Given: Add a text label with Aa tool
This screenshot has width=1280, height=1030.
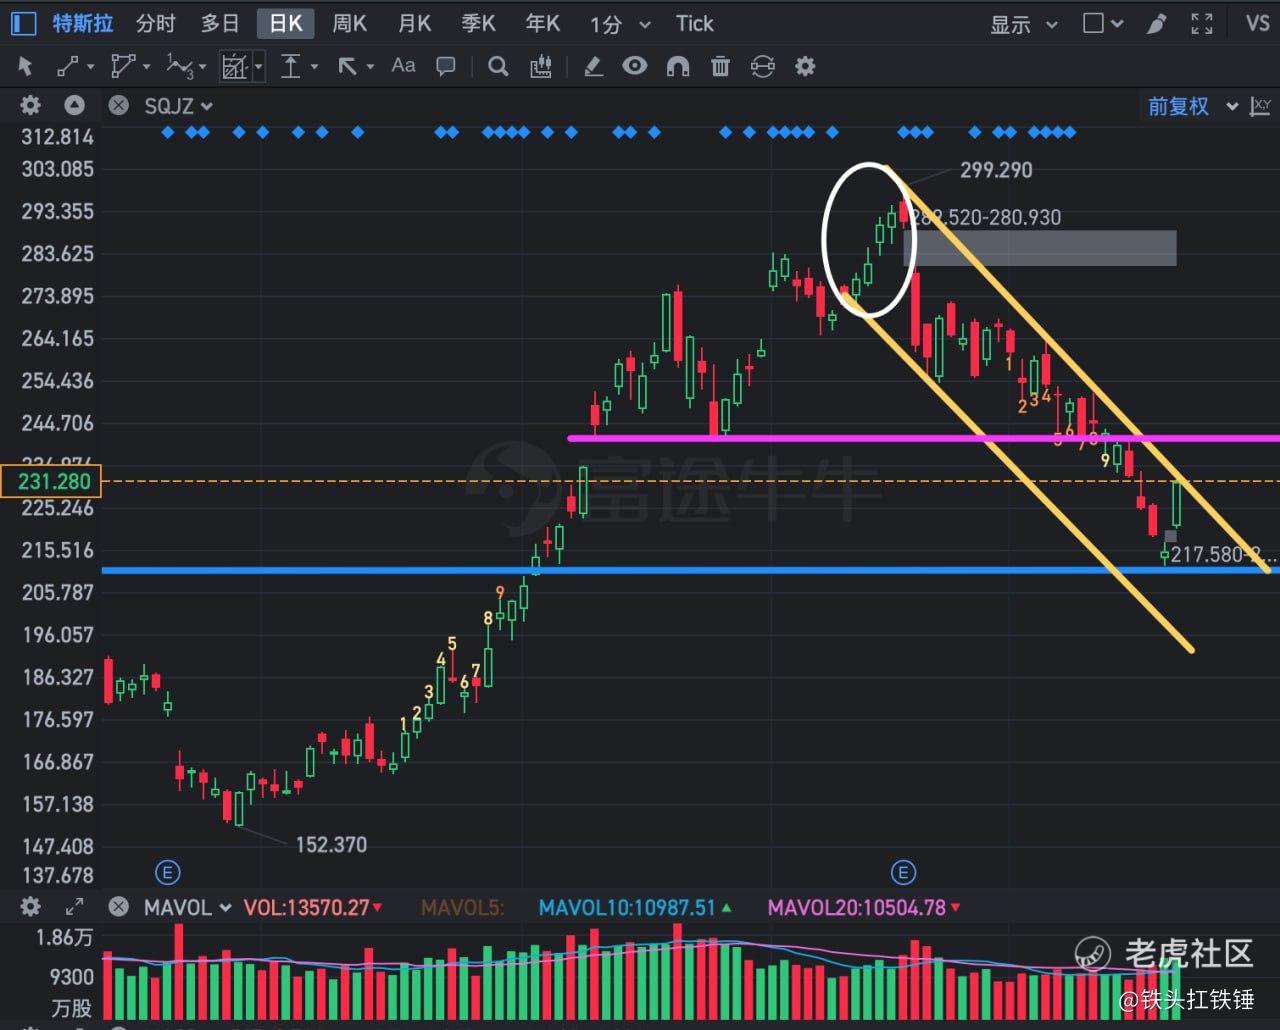Looking at the screenshot, I should pos(403,66).
